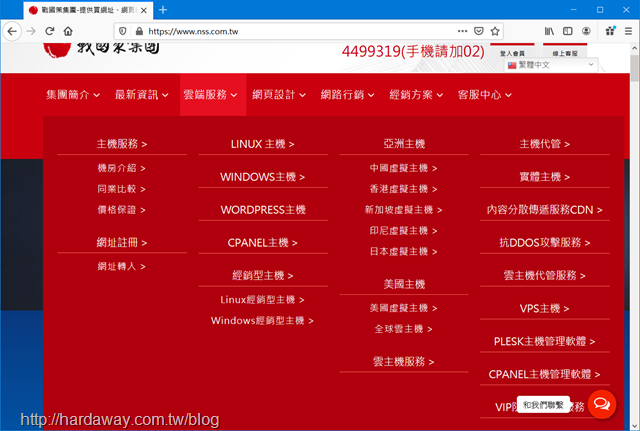The width and height of the screenshot is (640, 431).
Task: Click the URL address field
Action: (300, 31)
